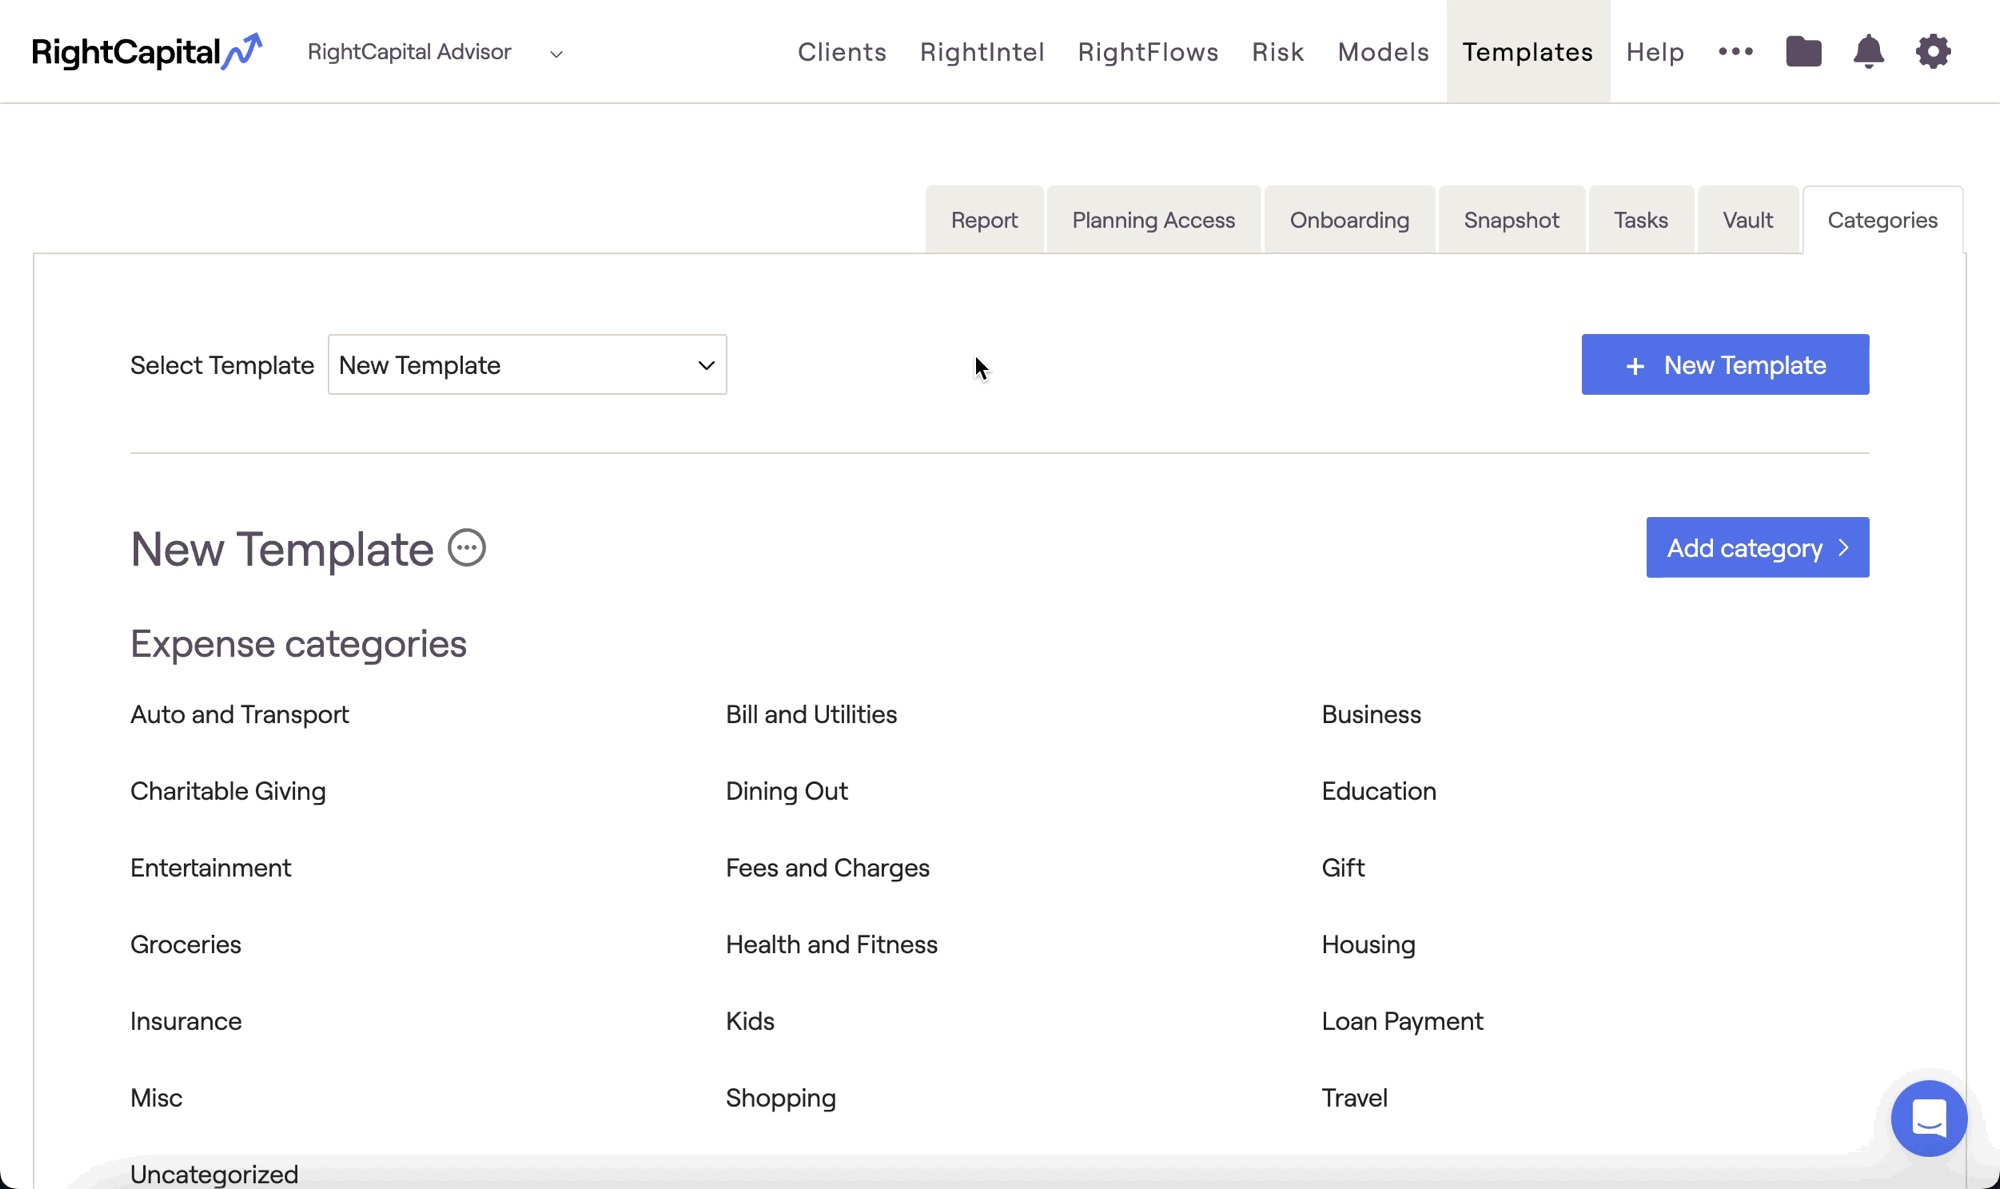Select the Travel category
Viewport: 2000px width, 1189px height.
coord(1355,1098)
